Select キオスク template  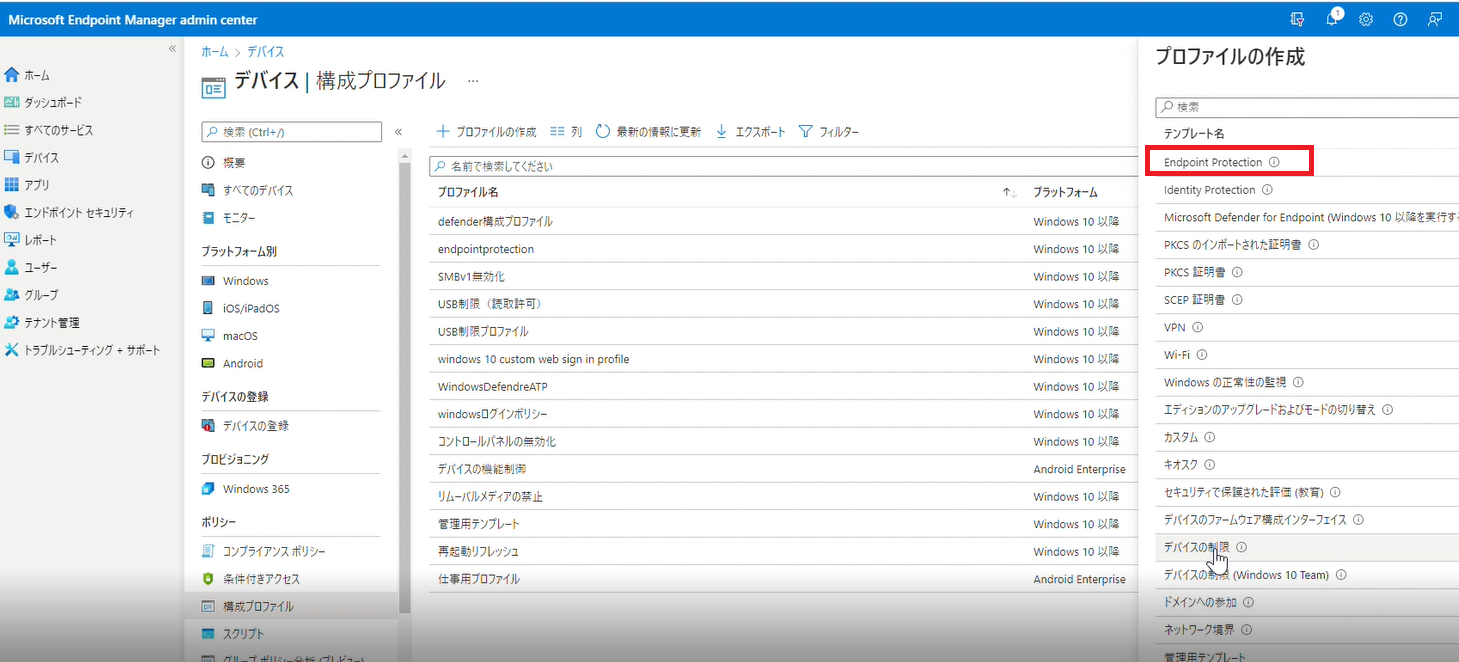click(1181, 465)
